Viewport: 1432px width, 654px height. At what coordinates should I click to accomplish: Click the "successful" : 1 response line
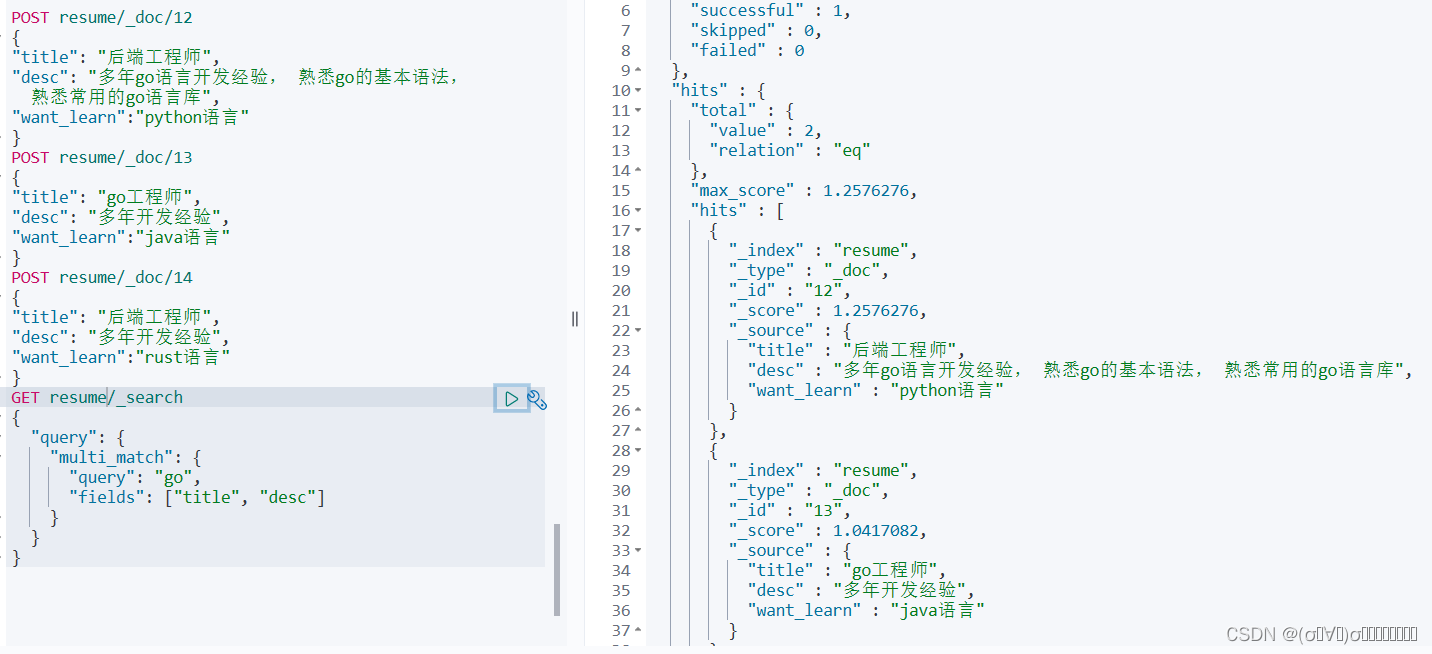tap(770, 11)
